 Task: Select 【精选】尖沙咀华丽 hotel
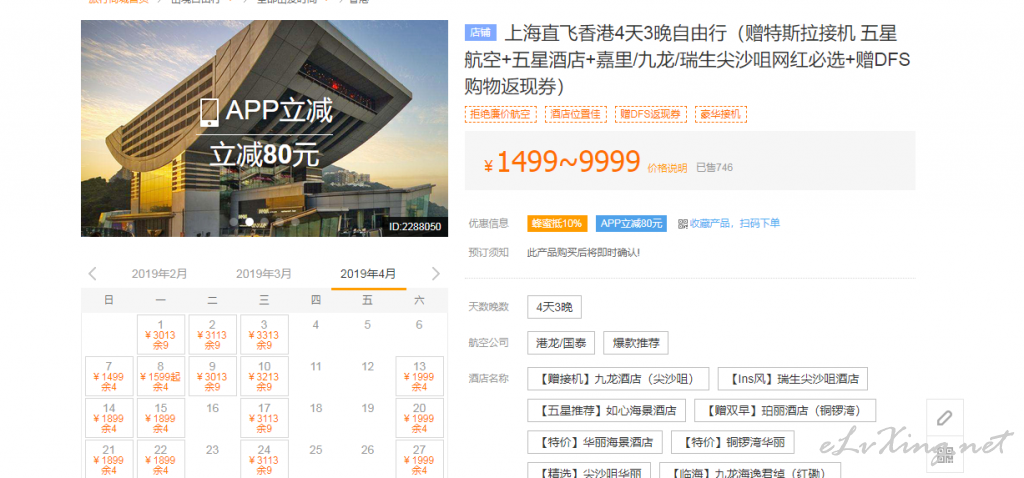tap(589, 471)
